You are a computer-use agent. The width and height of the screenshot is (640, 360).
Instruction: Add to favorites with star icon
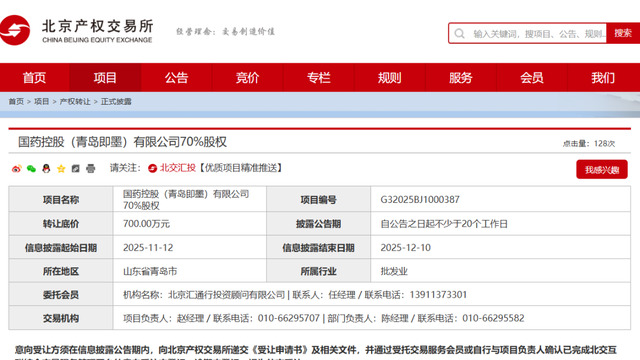tap(61, 169)
